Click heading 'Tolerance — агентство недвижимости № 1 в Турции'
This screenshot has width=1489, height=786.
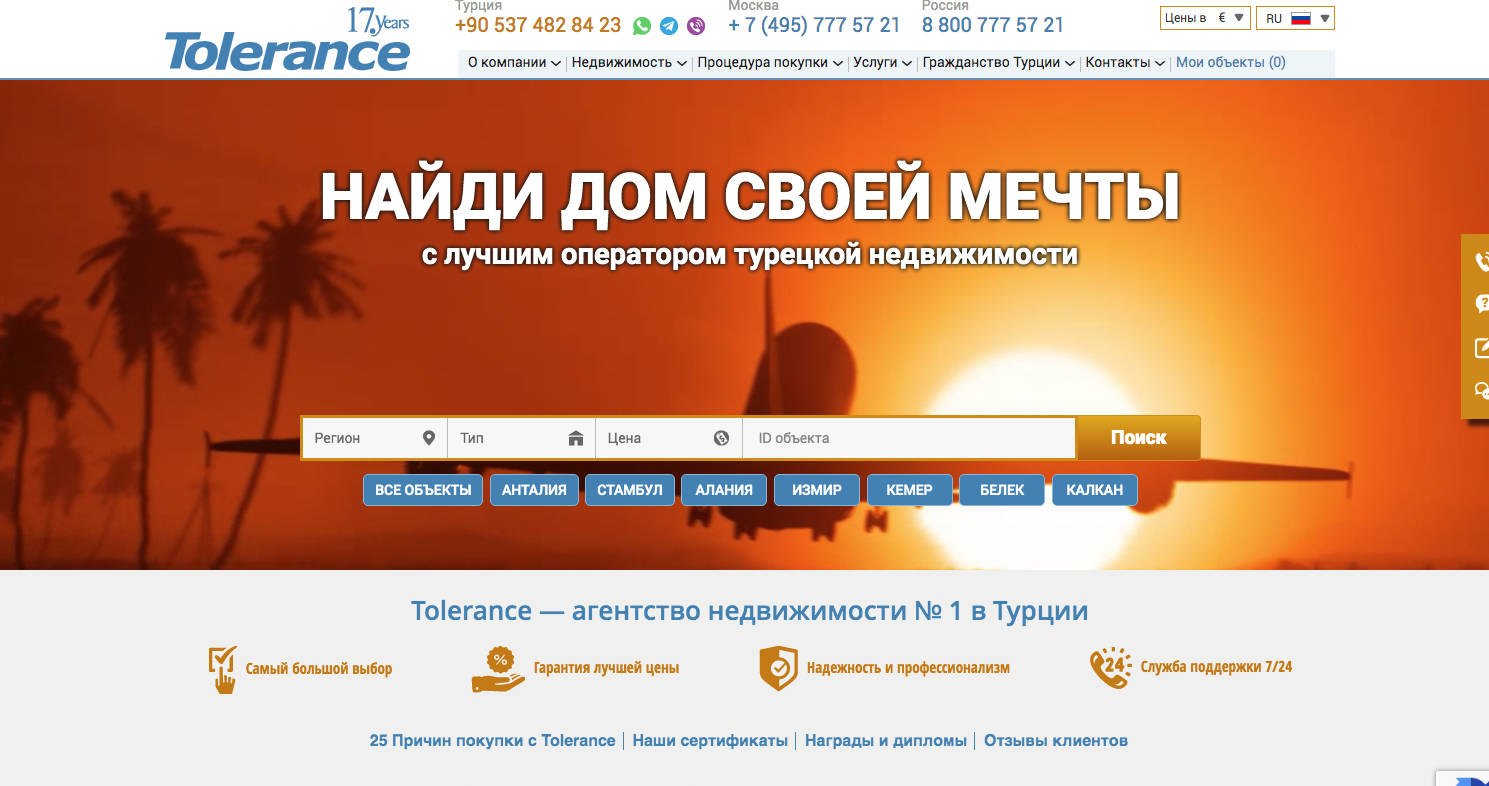coord(749,611)
